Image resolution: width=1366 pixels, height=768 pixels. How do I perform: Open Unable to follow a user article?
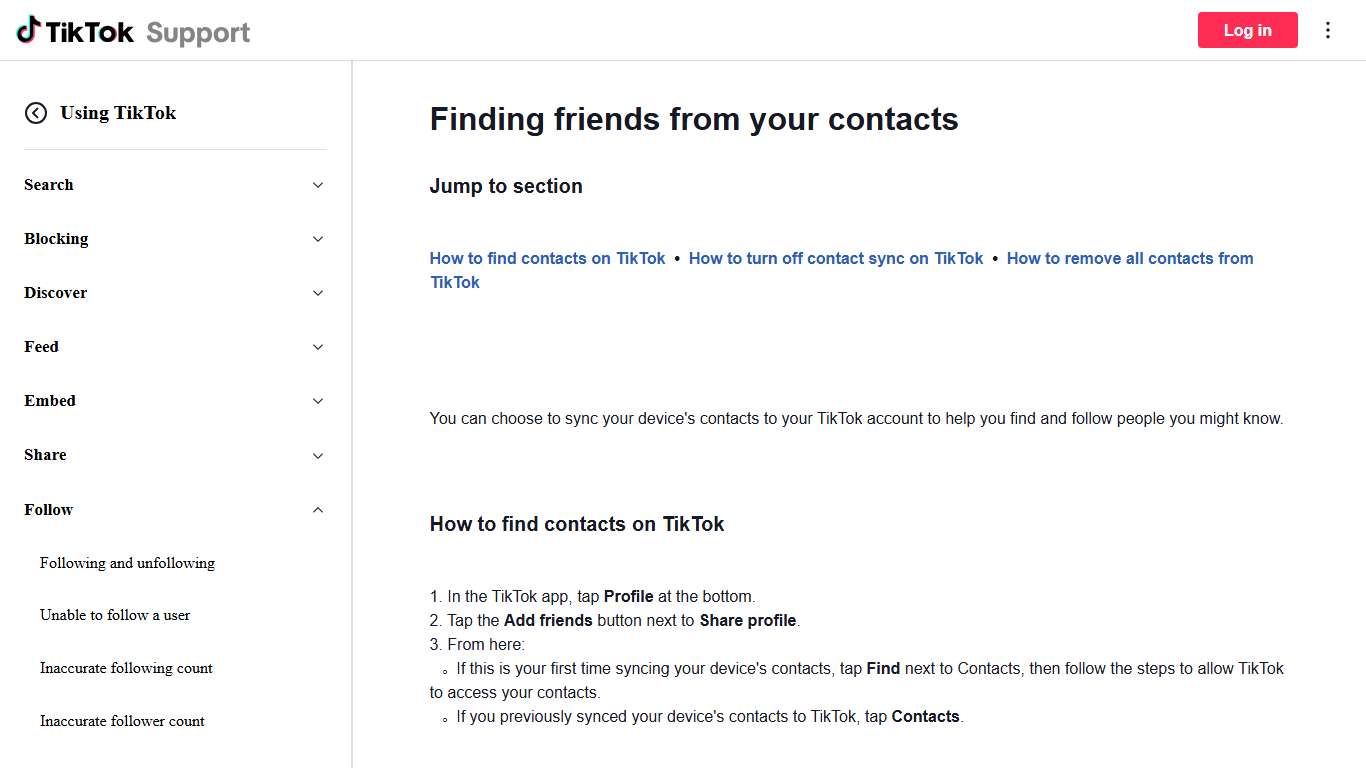click(x=115, y=615)
